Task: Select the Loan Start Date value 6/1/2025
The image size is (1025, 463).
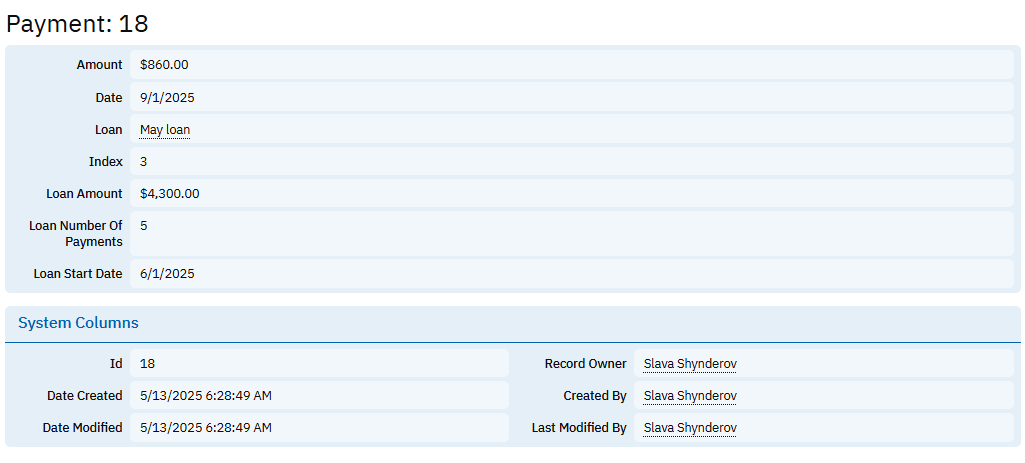Action: [167, 274]
